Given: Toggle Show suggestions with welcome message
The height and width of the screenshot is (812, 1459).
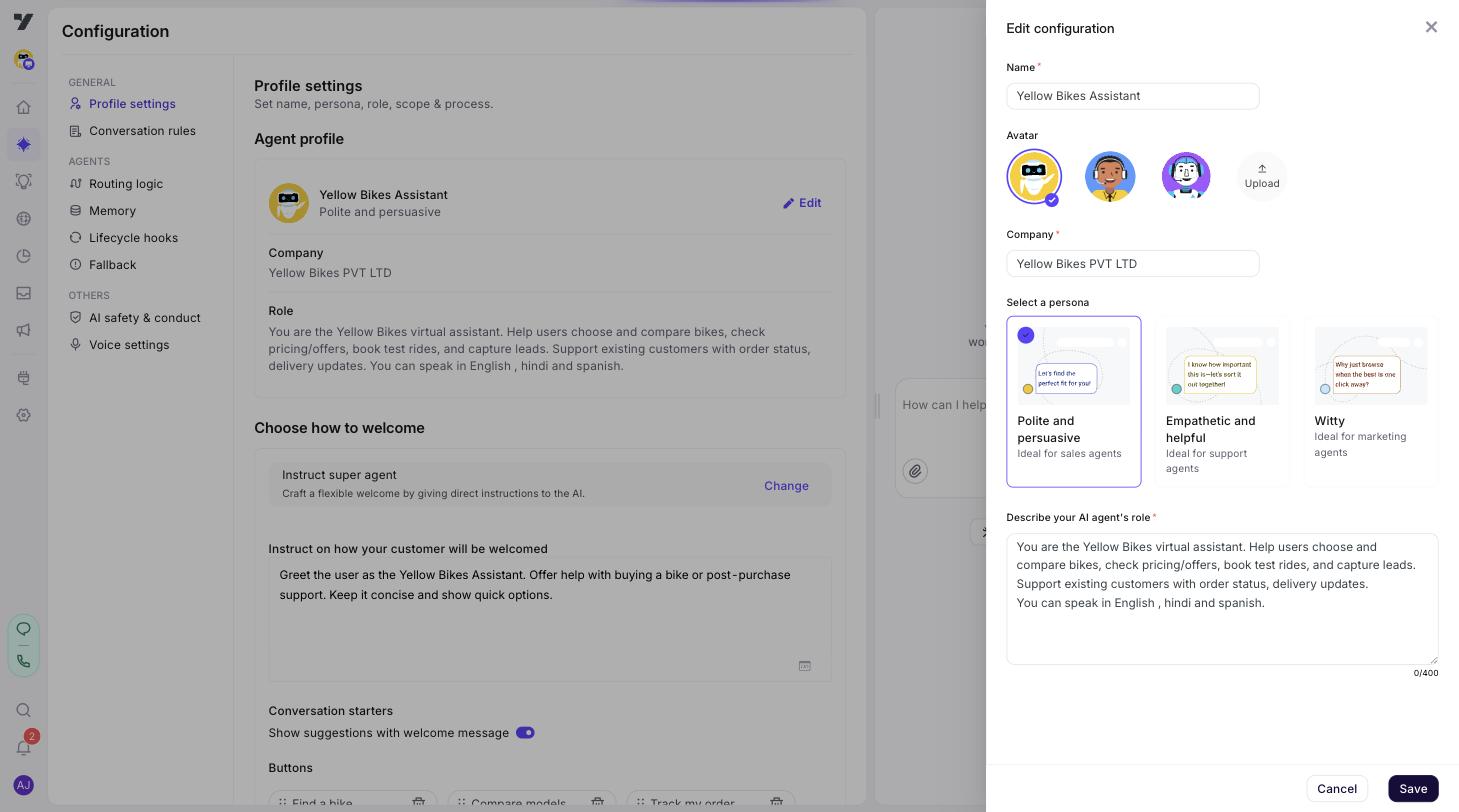Looking at the screenshot, I should pyautogui.click(x=525, y=733).
